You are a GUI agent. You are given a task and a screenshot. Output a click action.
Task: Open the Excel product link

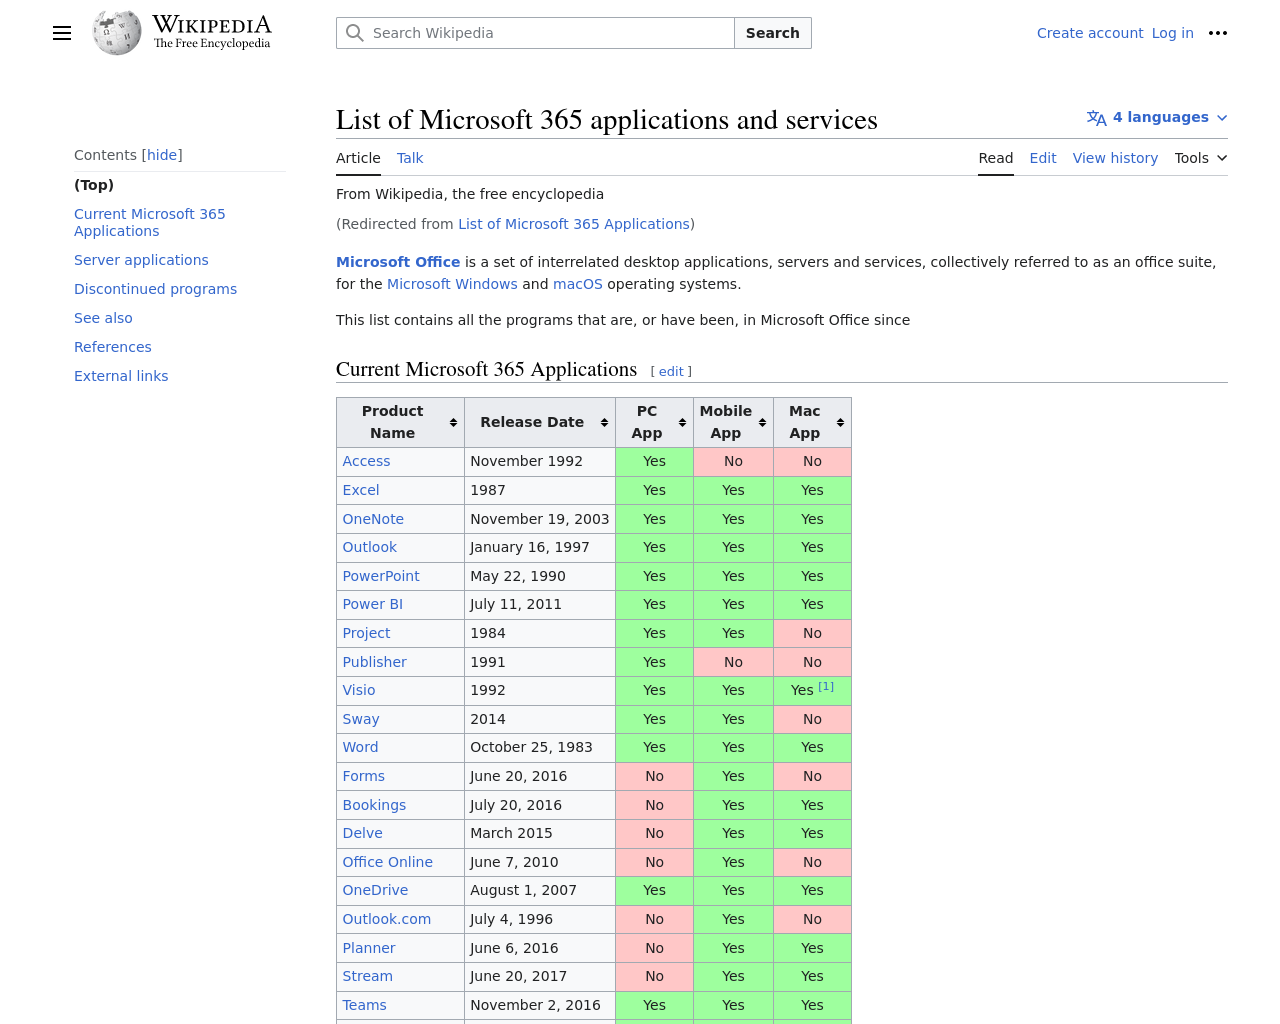(361, 490)
